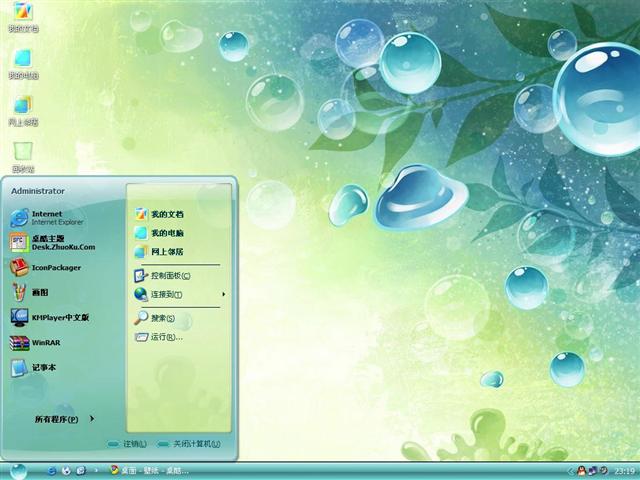Start WinRAR from the Start menu
Image resolution: width=640 pixels, height=480 pixels.
pyautogui.click(x=35, y=343)
